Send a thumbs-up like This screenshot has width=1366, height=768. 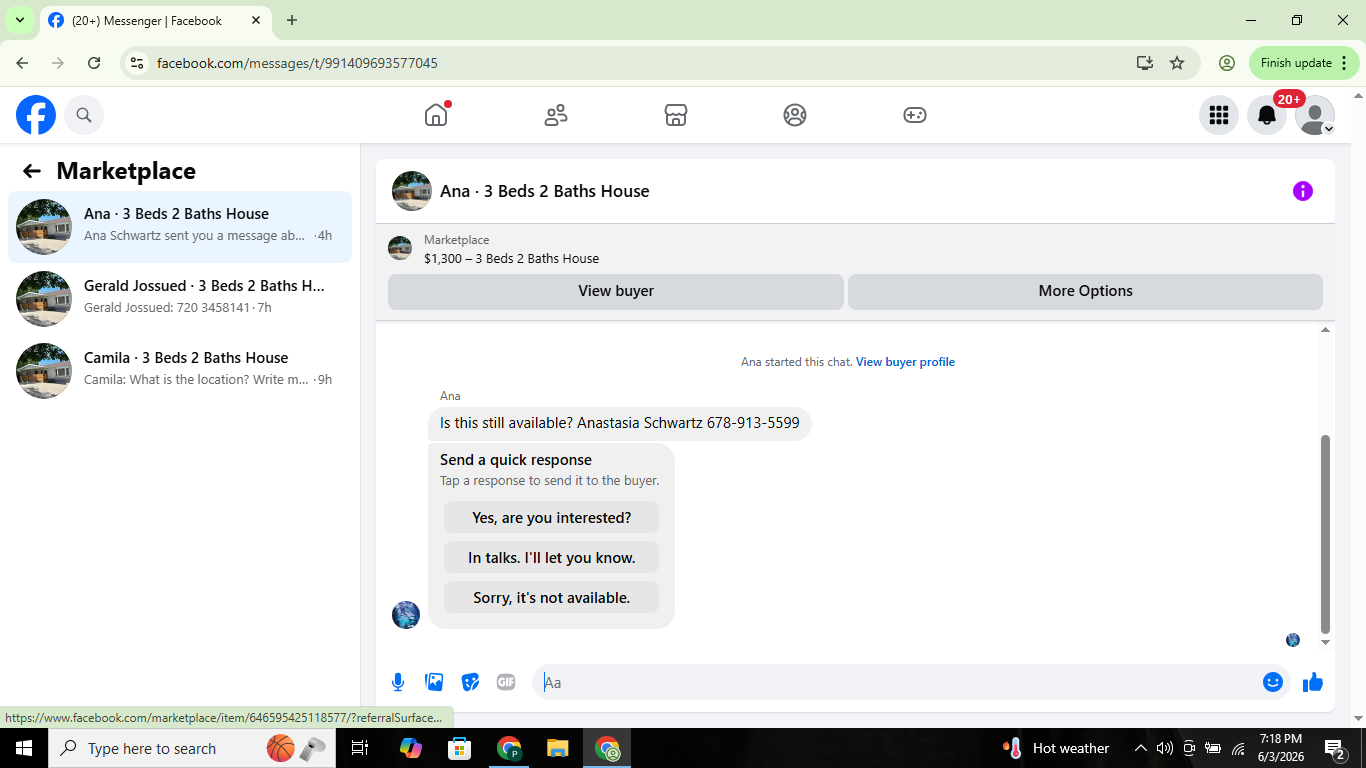[1313, 682]
